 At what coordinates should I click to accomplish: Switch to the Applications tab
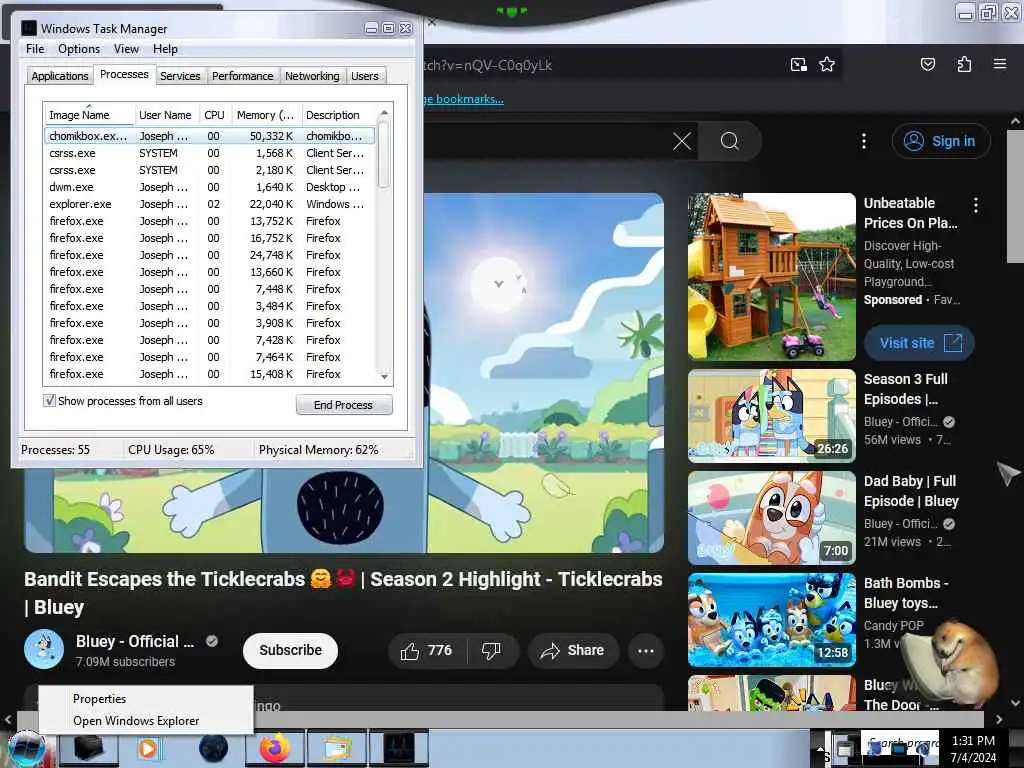point(59,76)
